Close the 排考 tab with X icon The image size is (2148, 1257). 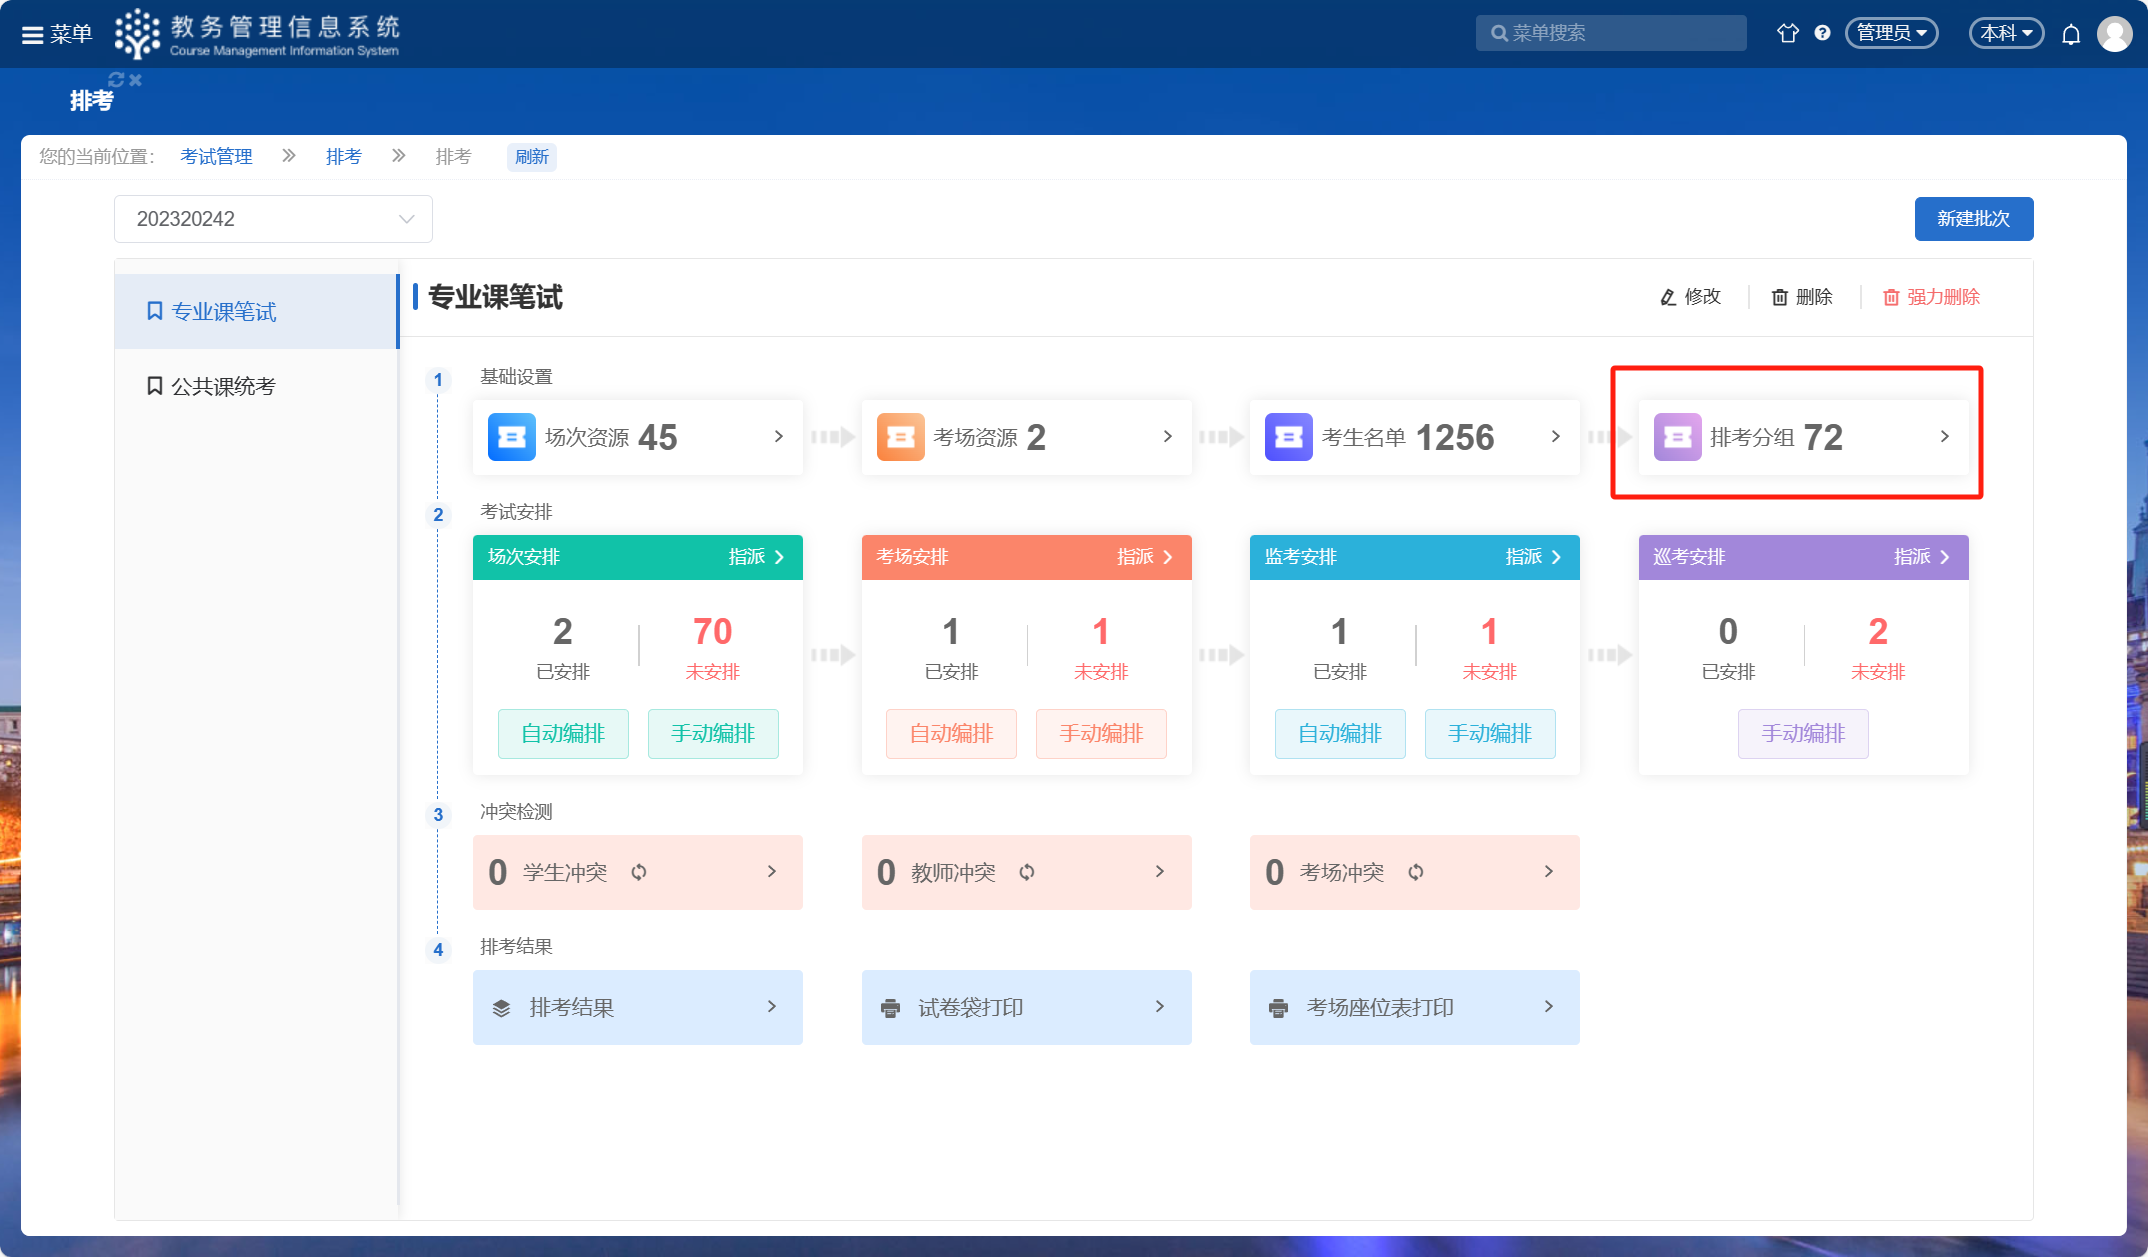point(136,79)
